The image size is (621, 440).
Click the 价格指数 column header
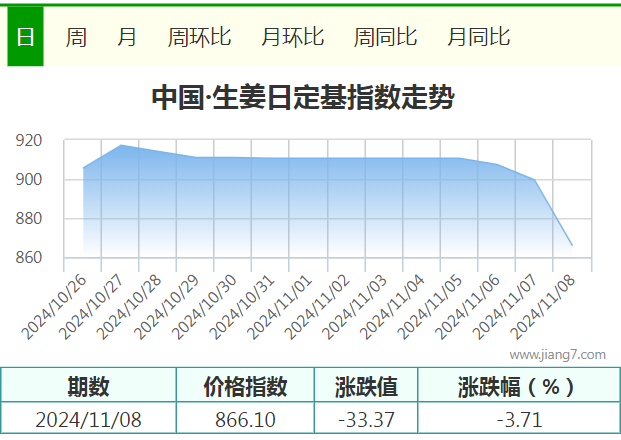pos(245,386)
